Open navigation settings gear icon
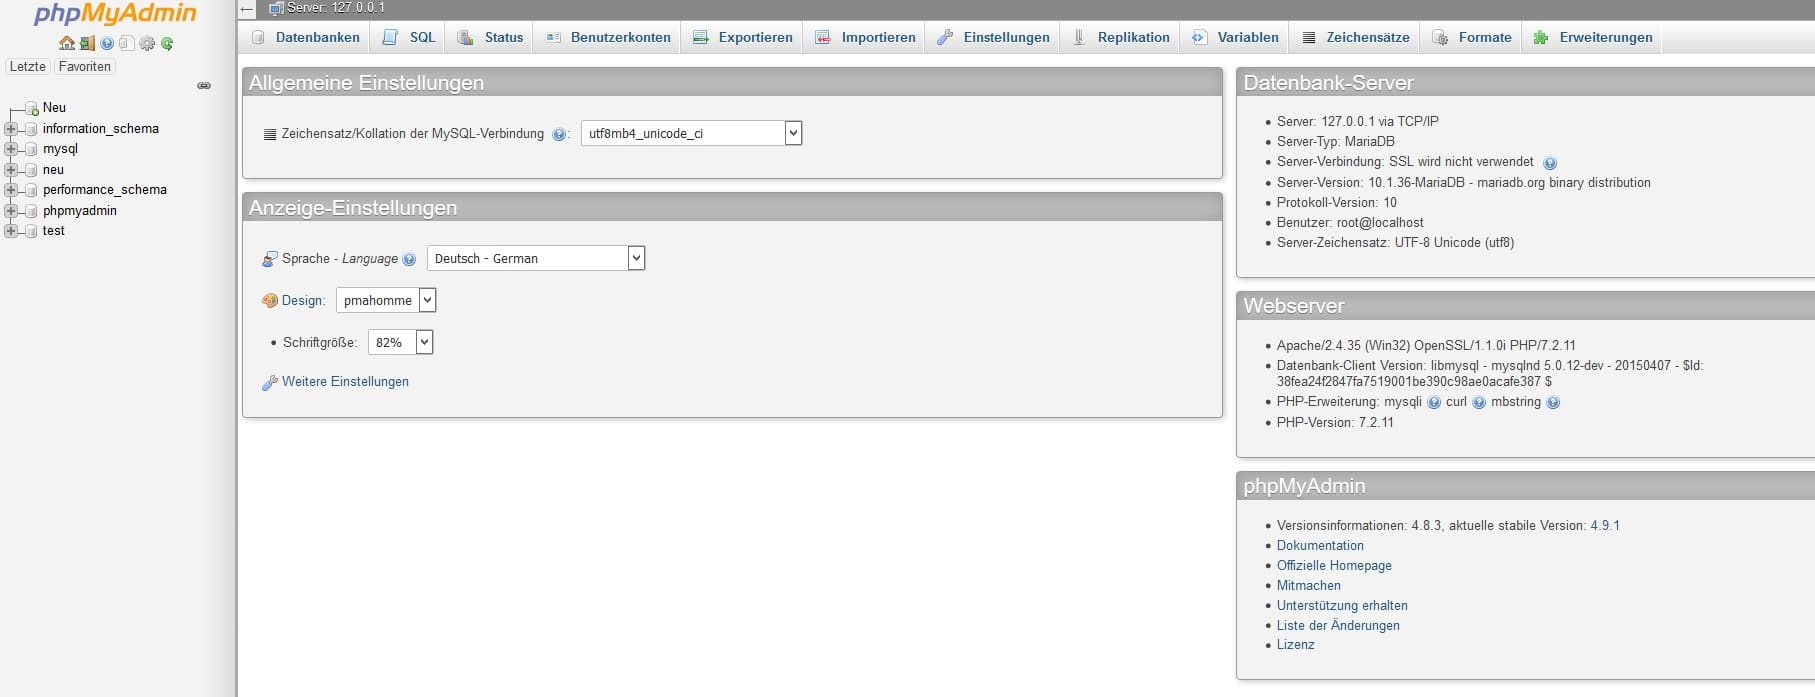 click(x=147, y=43)
